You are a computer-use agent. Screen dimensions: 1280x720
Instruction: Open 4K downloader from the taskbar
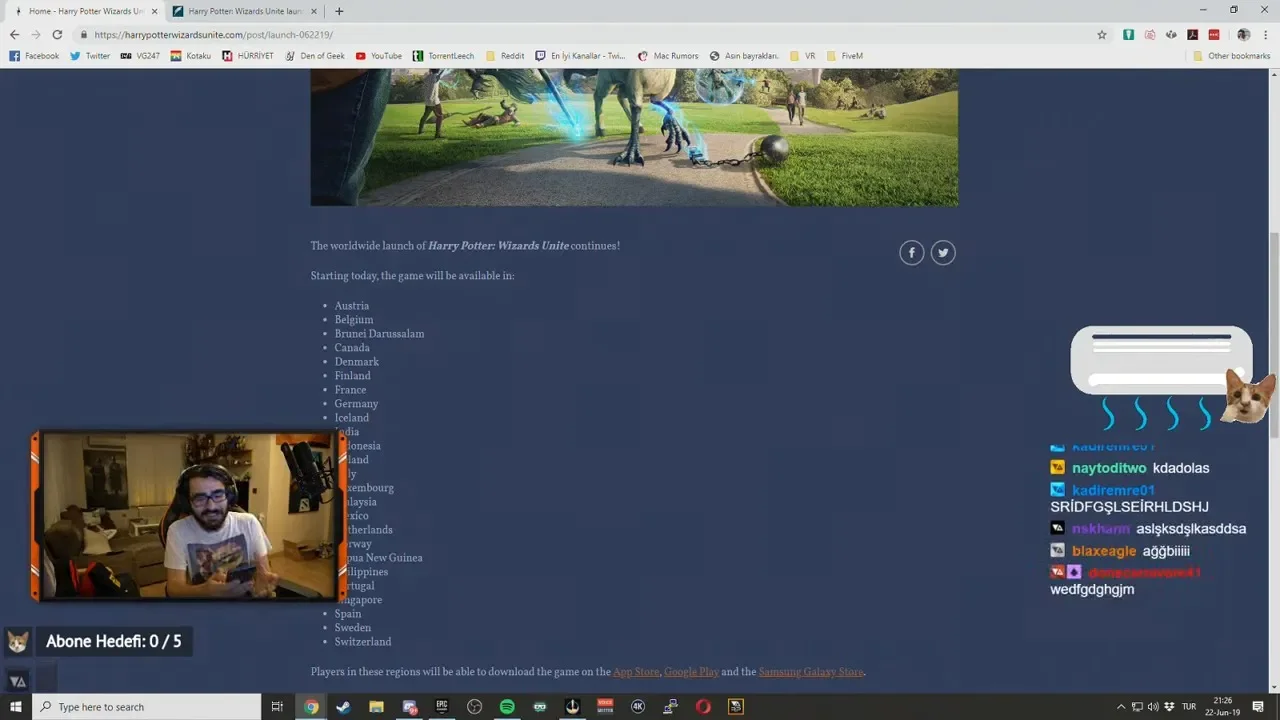(x=638, y=706)
